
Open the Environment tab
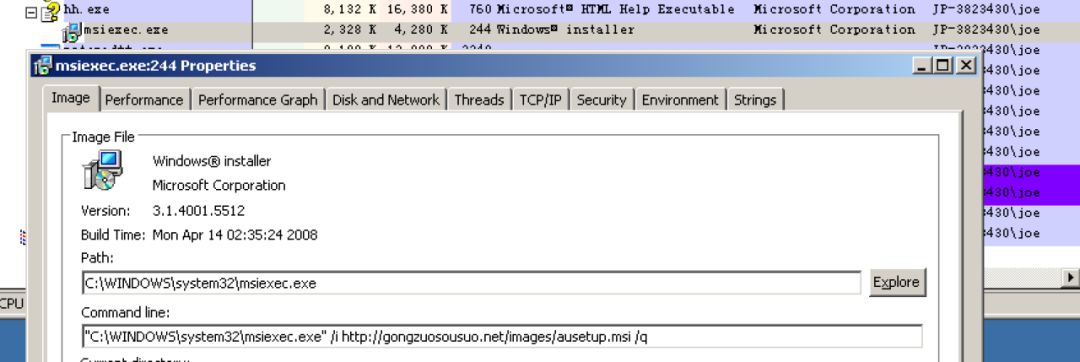coord(680,100)
